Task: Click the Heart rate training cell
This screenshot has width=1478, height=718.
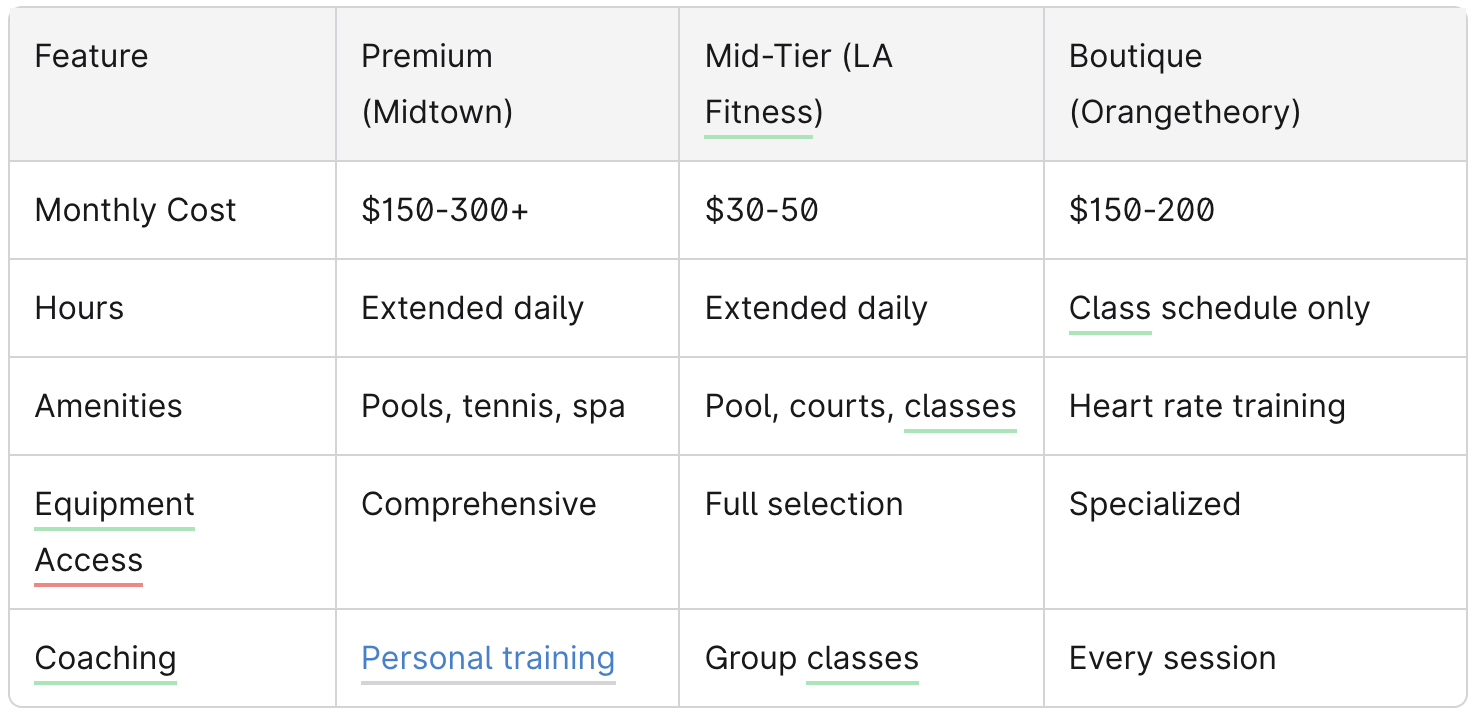Action: pos(1255,406)
